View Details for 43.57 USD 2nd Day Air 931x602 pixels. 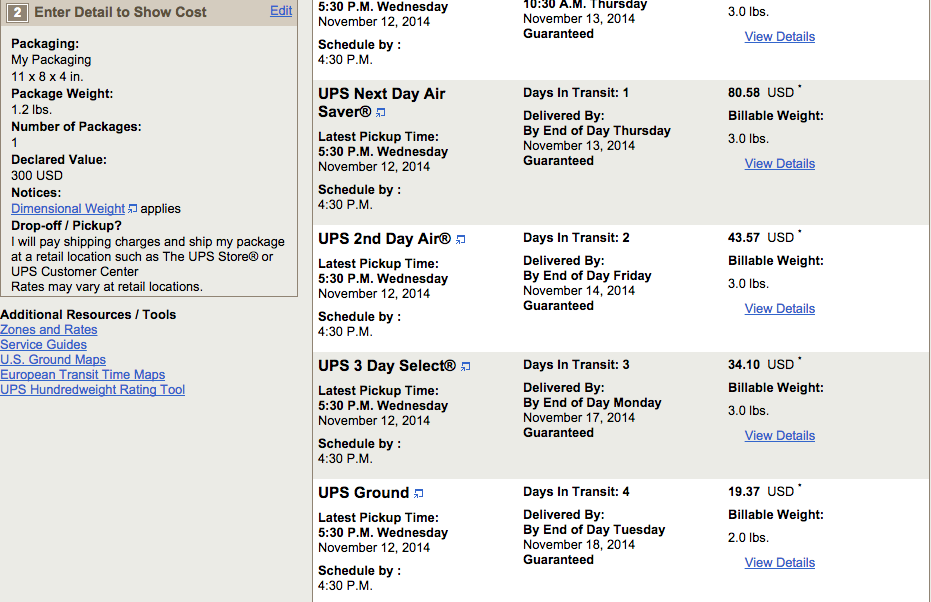coord(780,309)
